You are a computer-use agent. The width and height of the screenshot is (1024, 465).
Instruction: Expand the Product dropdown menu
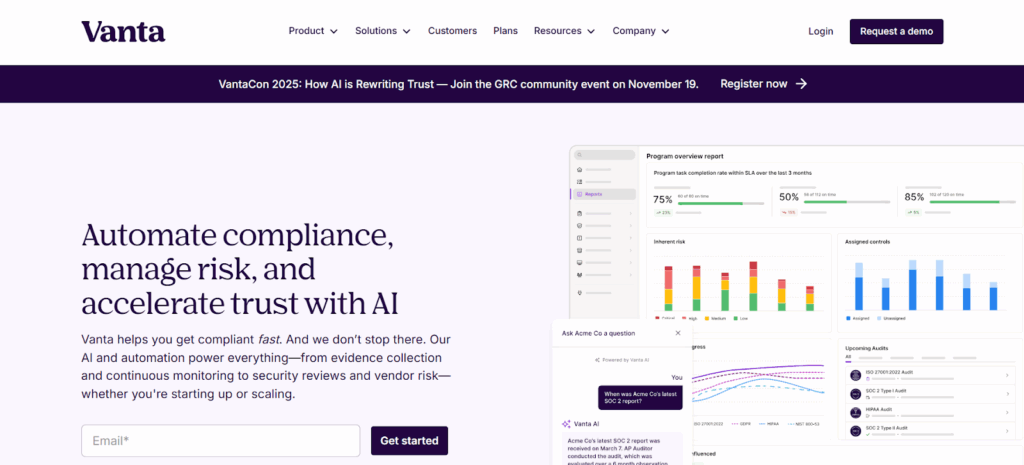pyautogui.click(x=313, y=31)
